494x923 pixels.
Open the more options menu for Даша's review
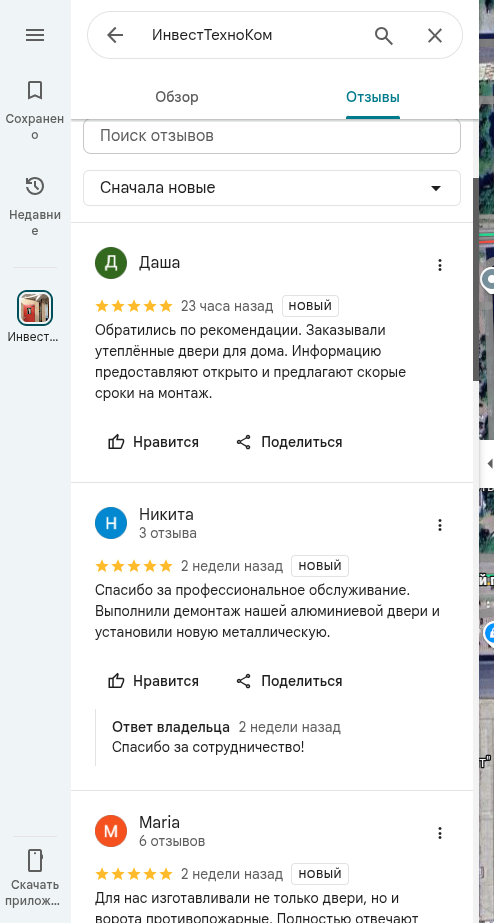tap(440, 265)
